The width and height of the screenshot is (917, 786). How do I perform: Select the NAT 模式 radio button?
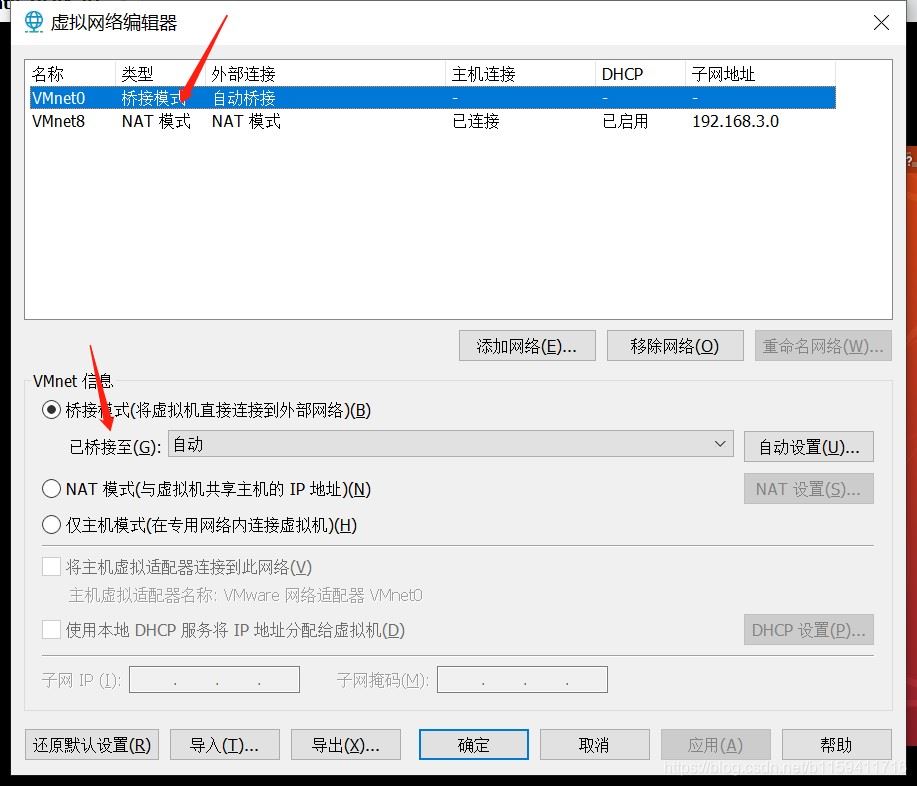pos(51,489)
